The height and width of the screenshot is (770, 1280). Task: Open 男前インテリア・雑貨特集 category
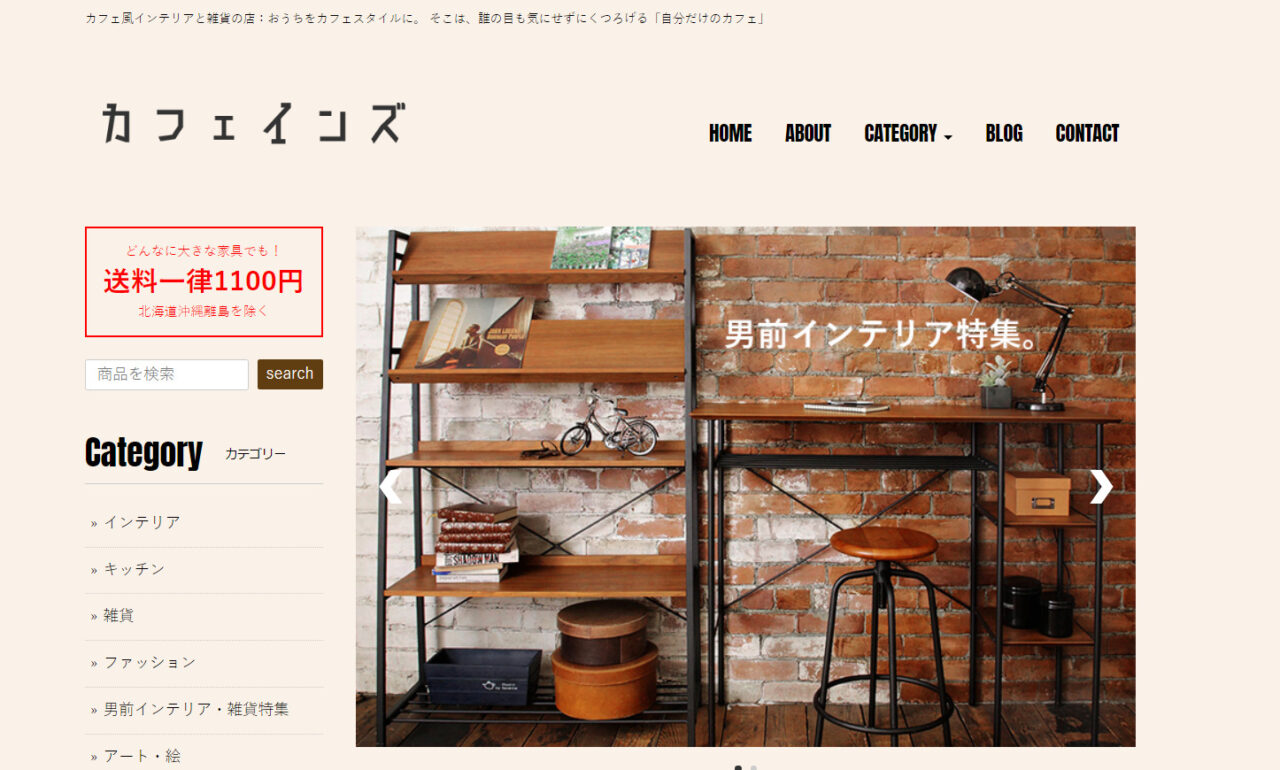click(196, 709)
